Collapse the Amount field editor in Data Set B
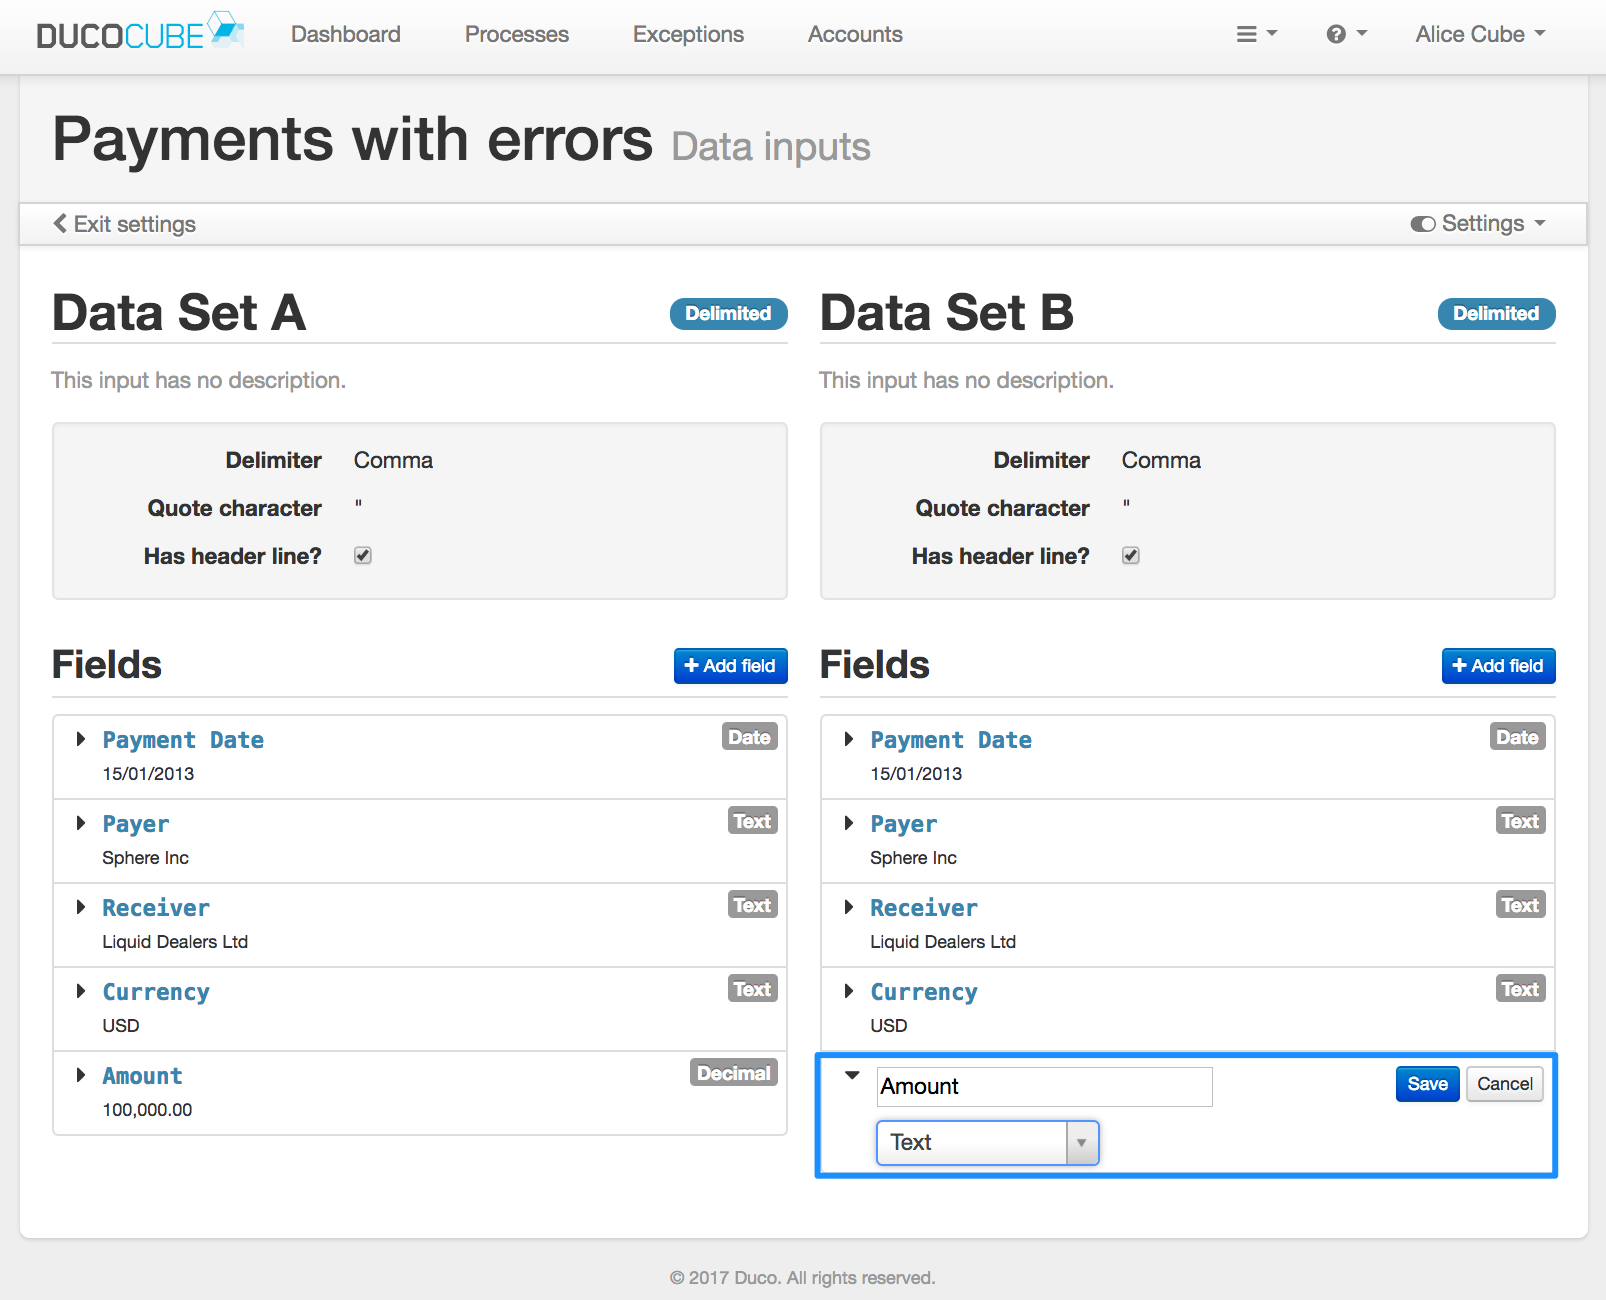Screen dimensions: 1606x1300 [852, 1075]
